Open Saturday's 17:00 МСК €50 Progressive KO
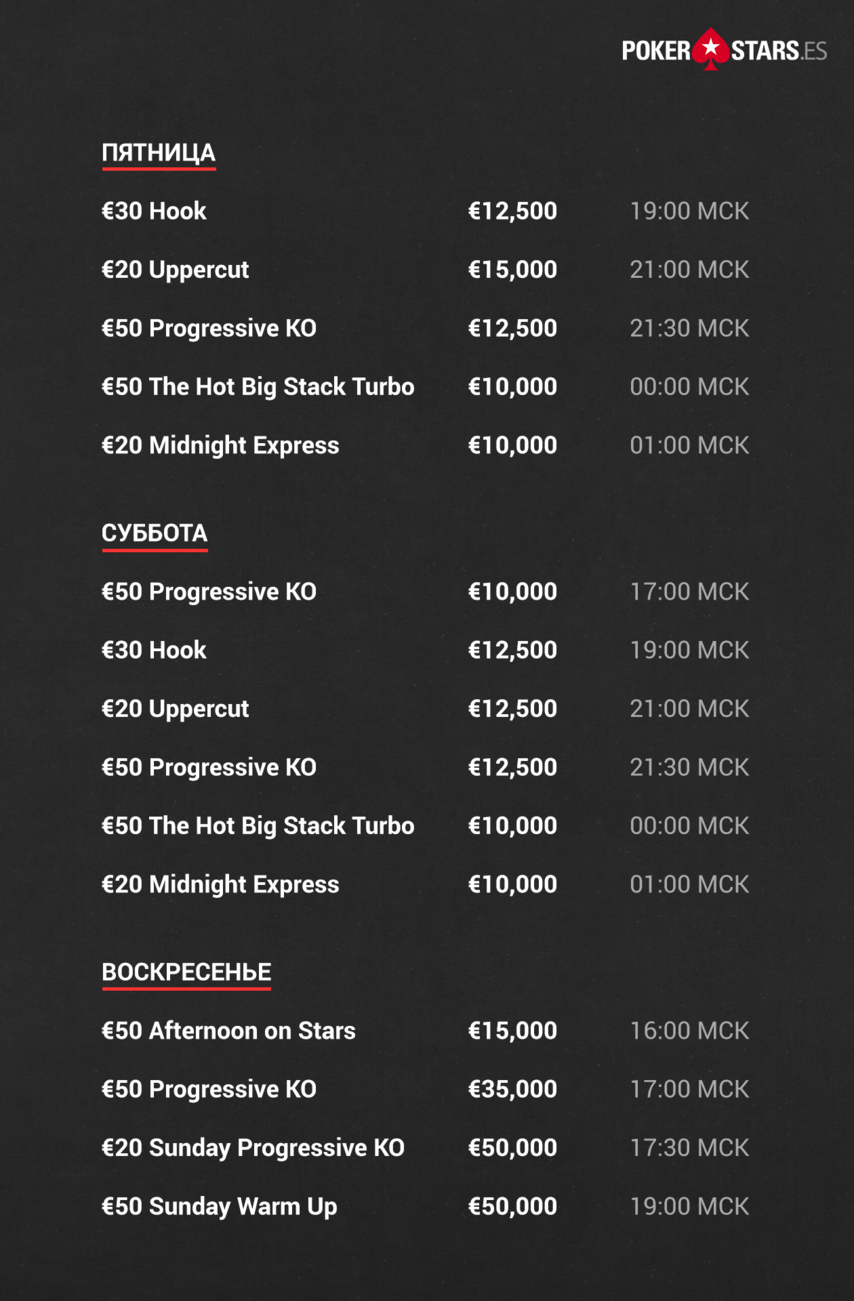 [x=209, y=592]
